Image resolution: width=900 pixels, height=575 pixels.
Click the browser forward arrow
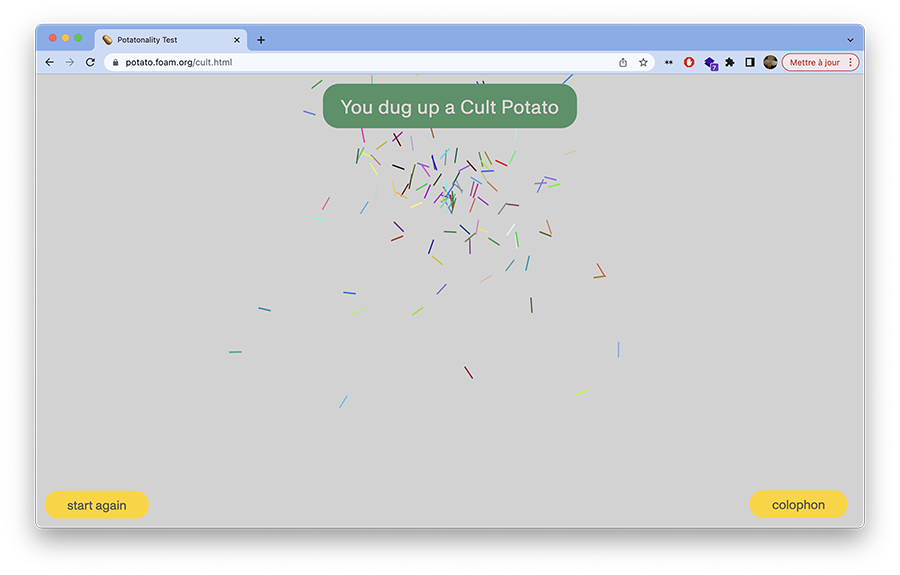tap(70, 62)
